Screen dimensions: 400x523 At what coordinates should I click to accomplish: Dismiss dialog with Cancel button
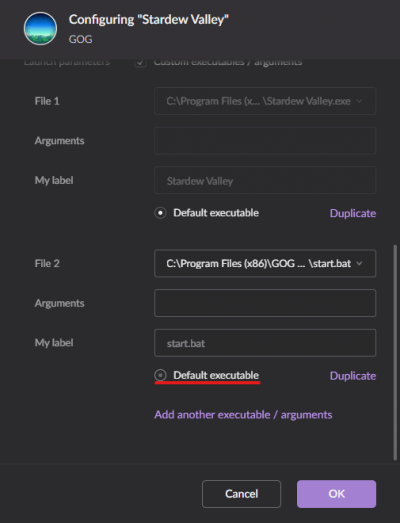pyautogui.click(x=241, y=494)
